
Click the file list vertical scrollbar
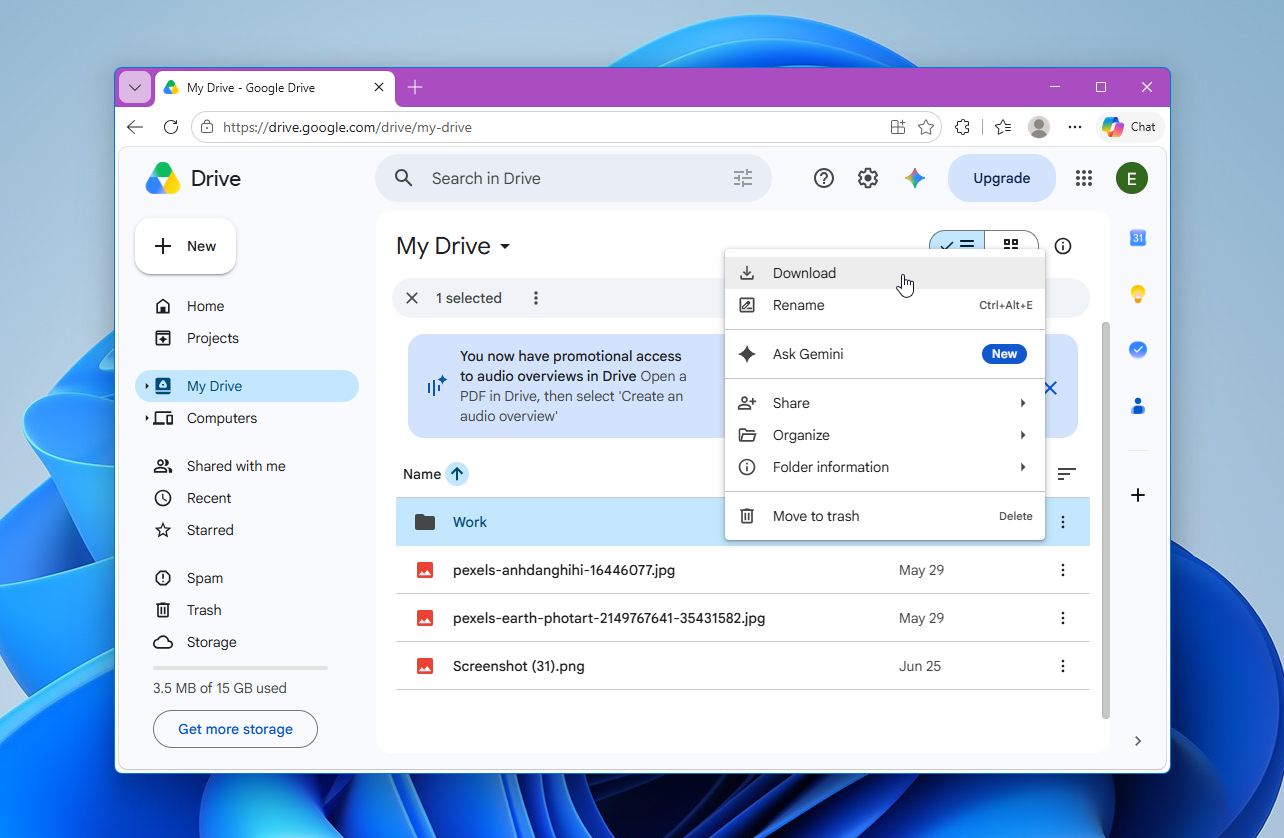tap(1105, 520)
